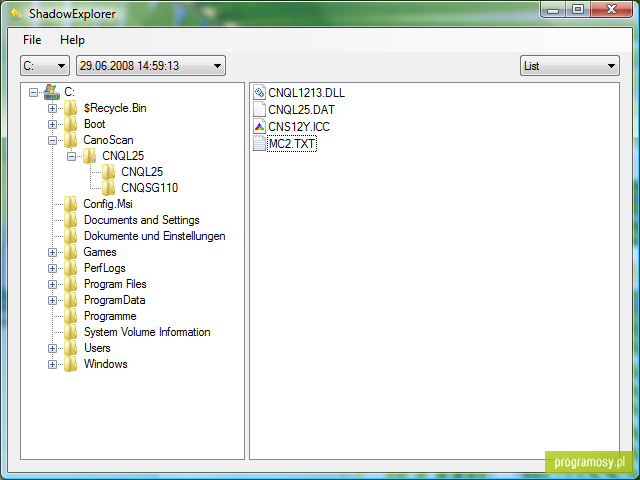Open the File menu

32,40
